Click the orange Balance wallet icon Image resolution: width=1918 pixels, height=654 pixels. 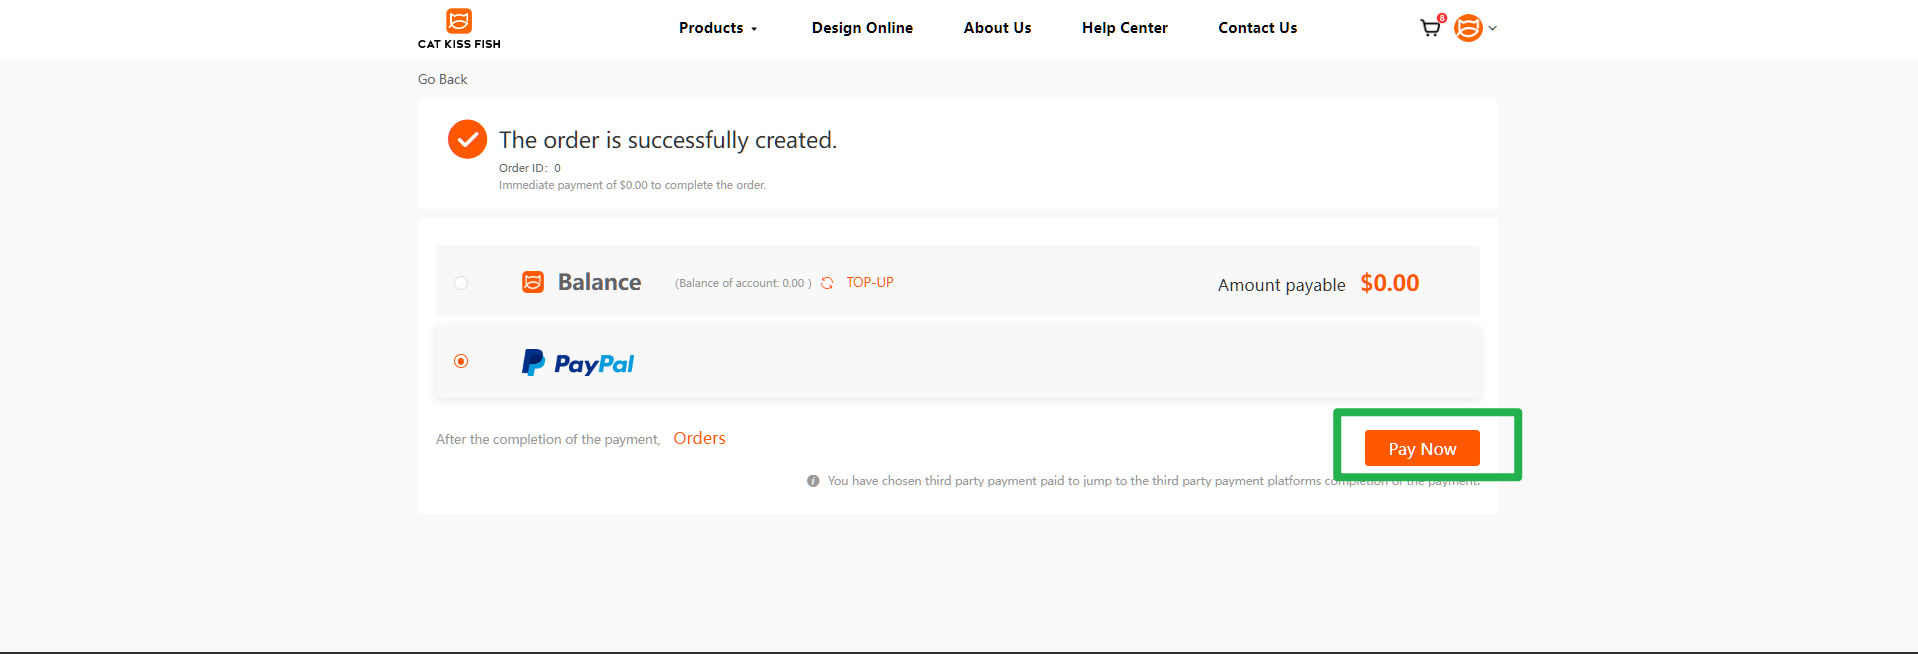pyautogui.click(x=533, y=282)
